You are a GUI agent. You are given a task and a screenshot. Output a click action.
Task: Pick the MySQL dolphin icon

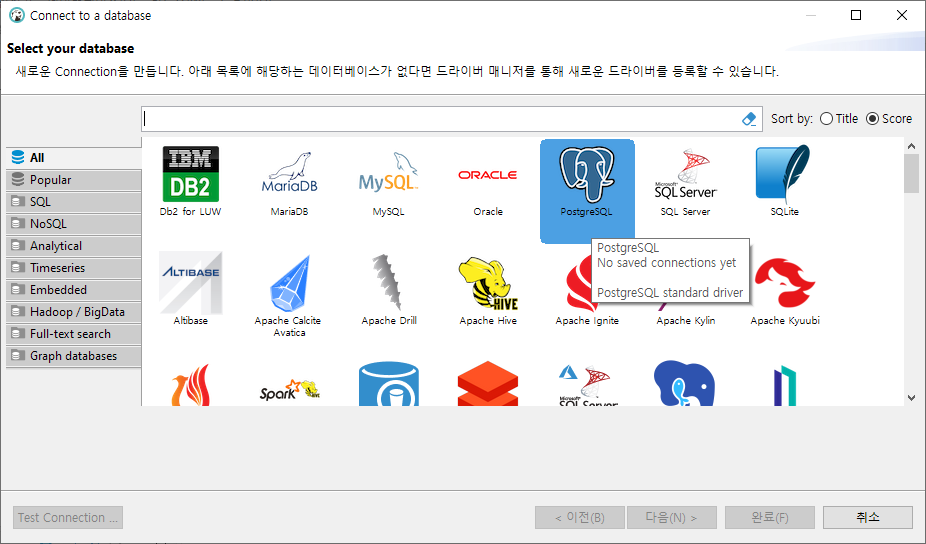tap(389, 172)
